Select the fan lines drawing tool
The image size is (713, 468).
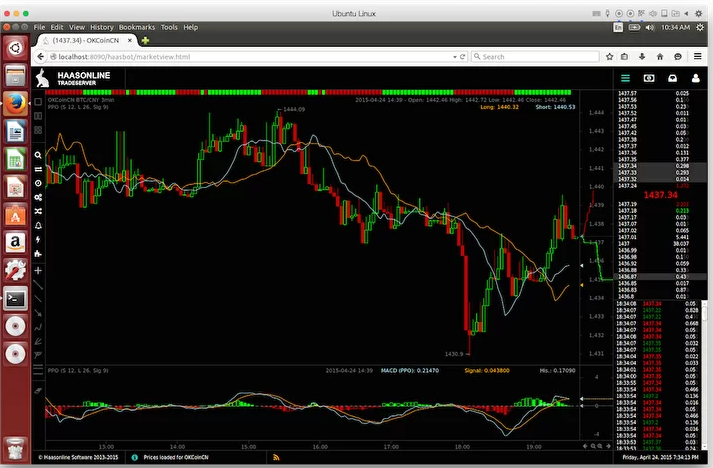(38, 341)
